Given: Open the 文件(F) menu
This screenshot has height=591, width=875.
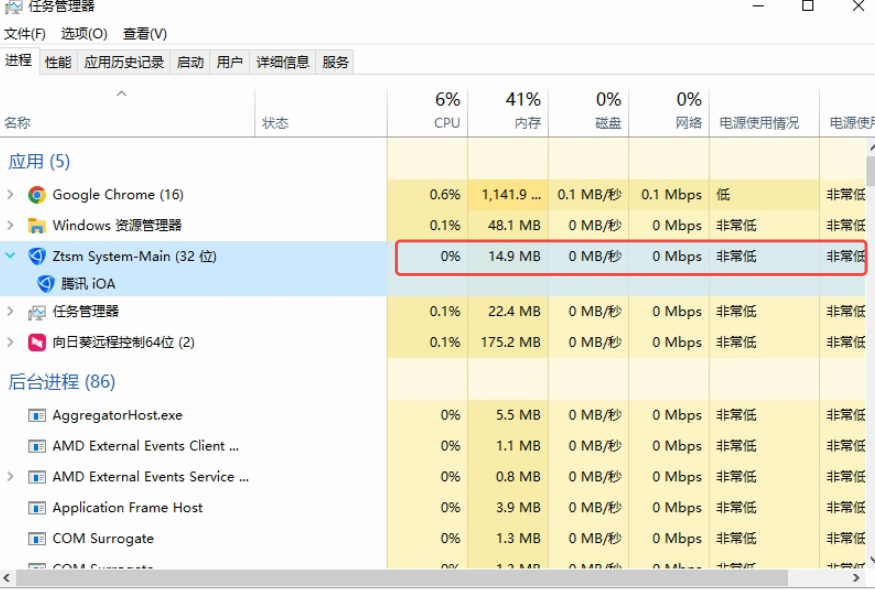Looking at the screenshot, I should point(25,34).
